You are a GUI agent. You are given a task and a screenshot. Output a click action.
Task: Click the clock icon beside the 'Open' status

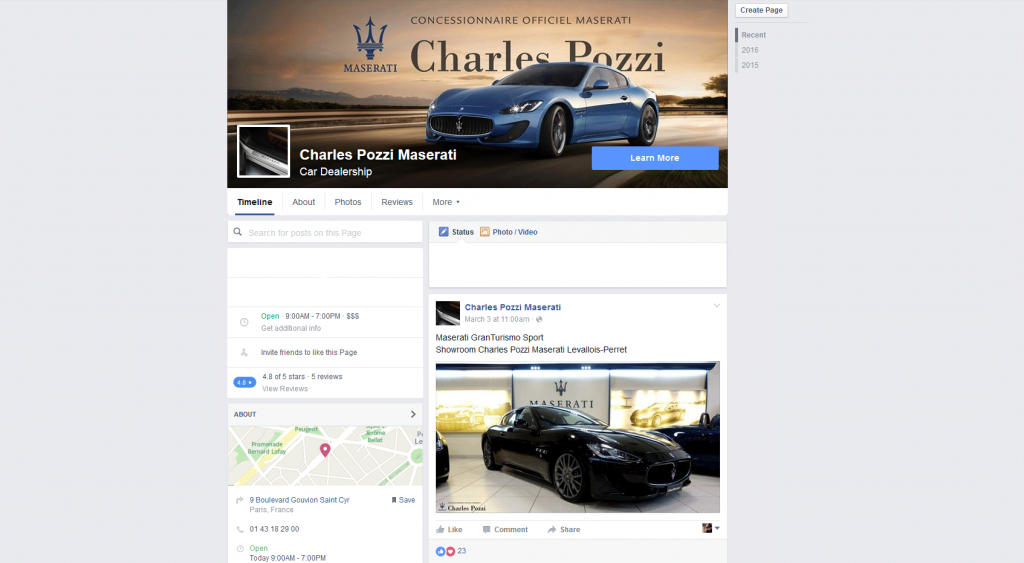click(x=240, y=549)
